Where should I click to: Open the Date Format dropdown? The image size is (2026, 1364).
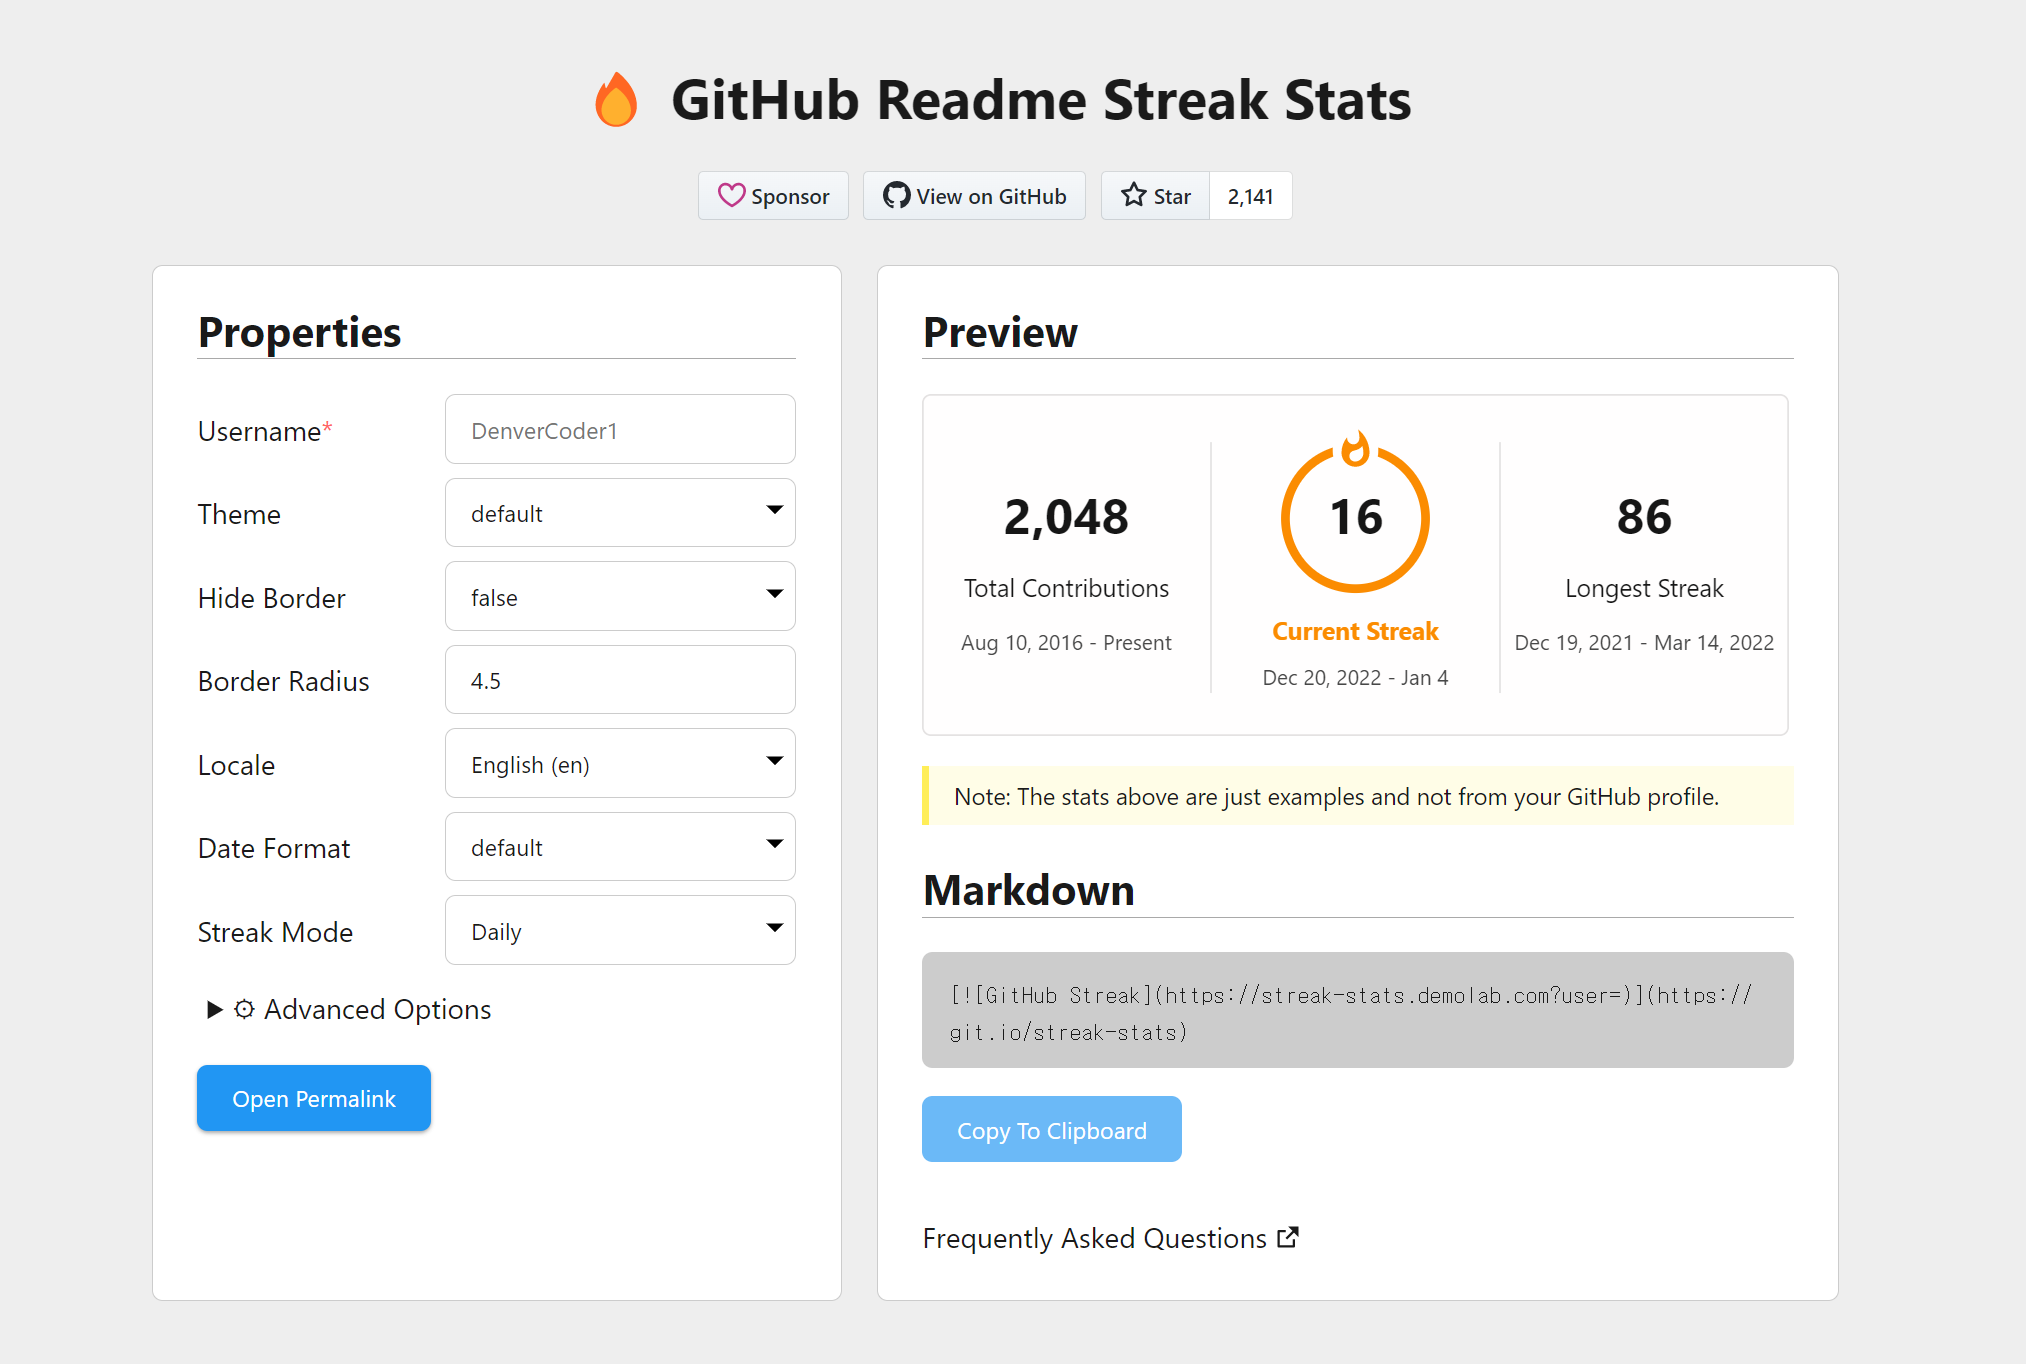620,847
